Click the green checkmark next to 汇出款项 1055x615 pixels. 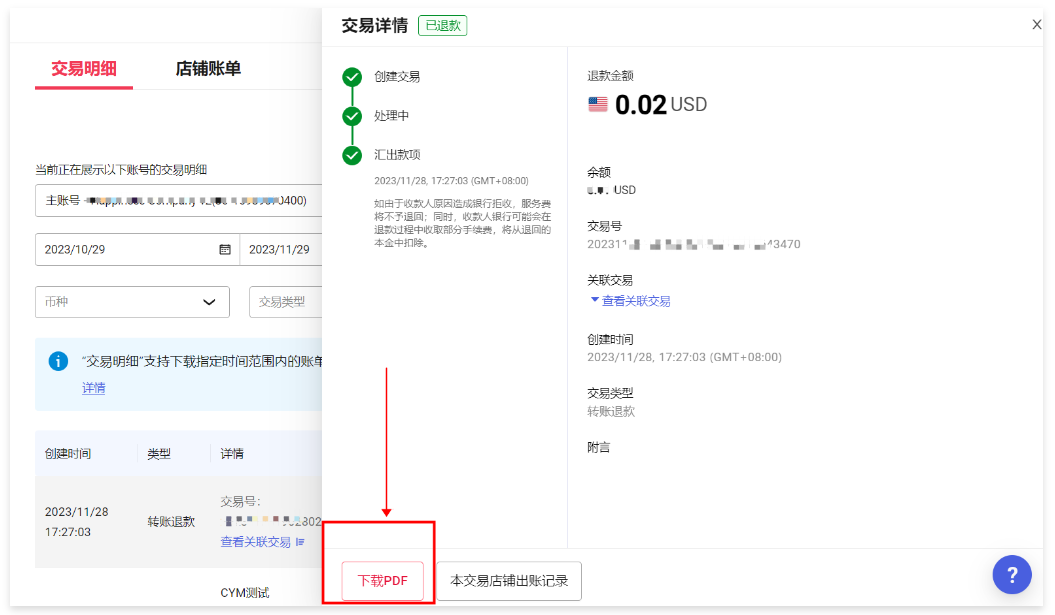click(351, 156)
